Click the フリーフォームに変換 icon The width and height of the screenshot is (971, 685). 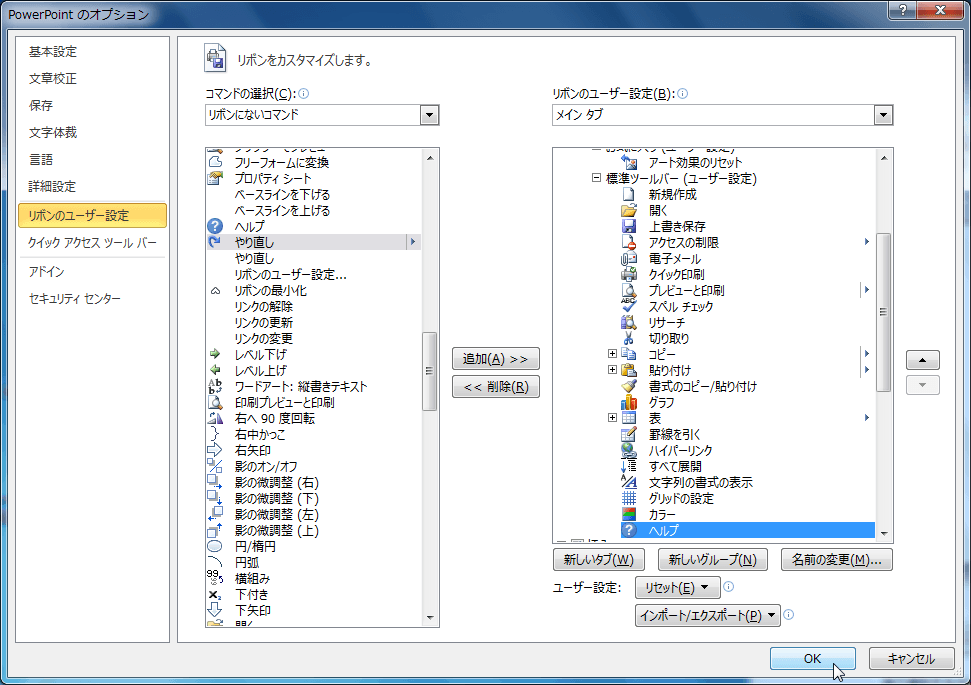coord(215,162)
